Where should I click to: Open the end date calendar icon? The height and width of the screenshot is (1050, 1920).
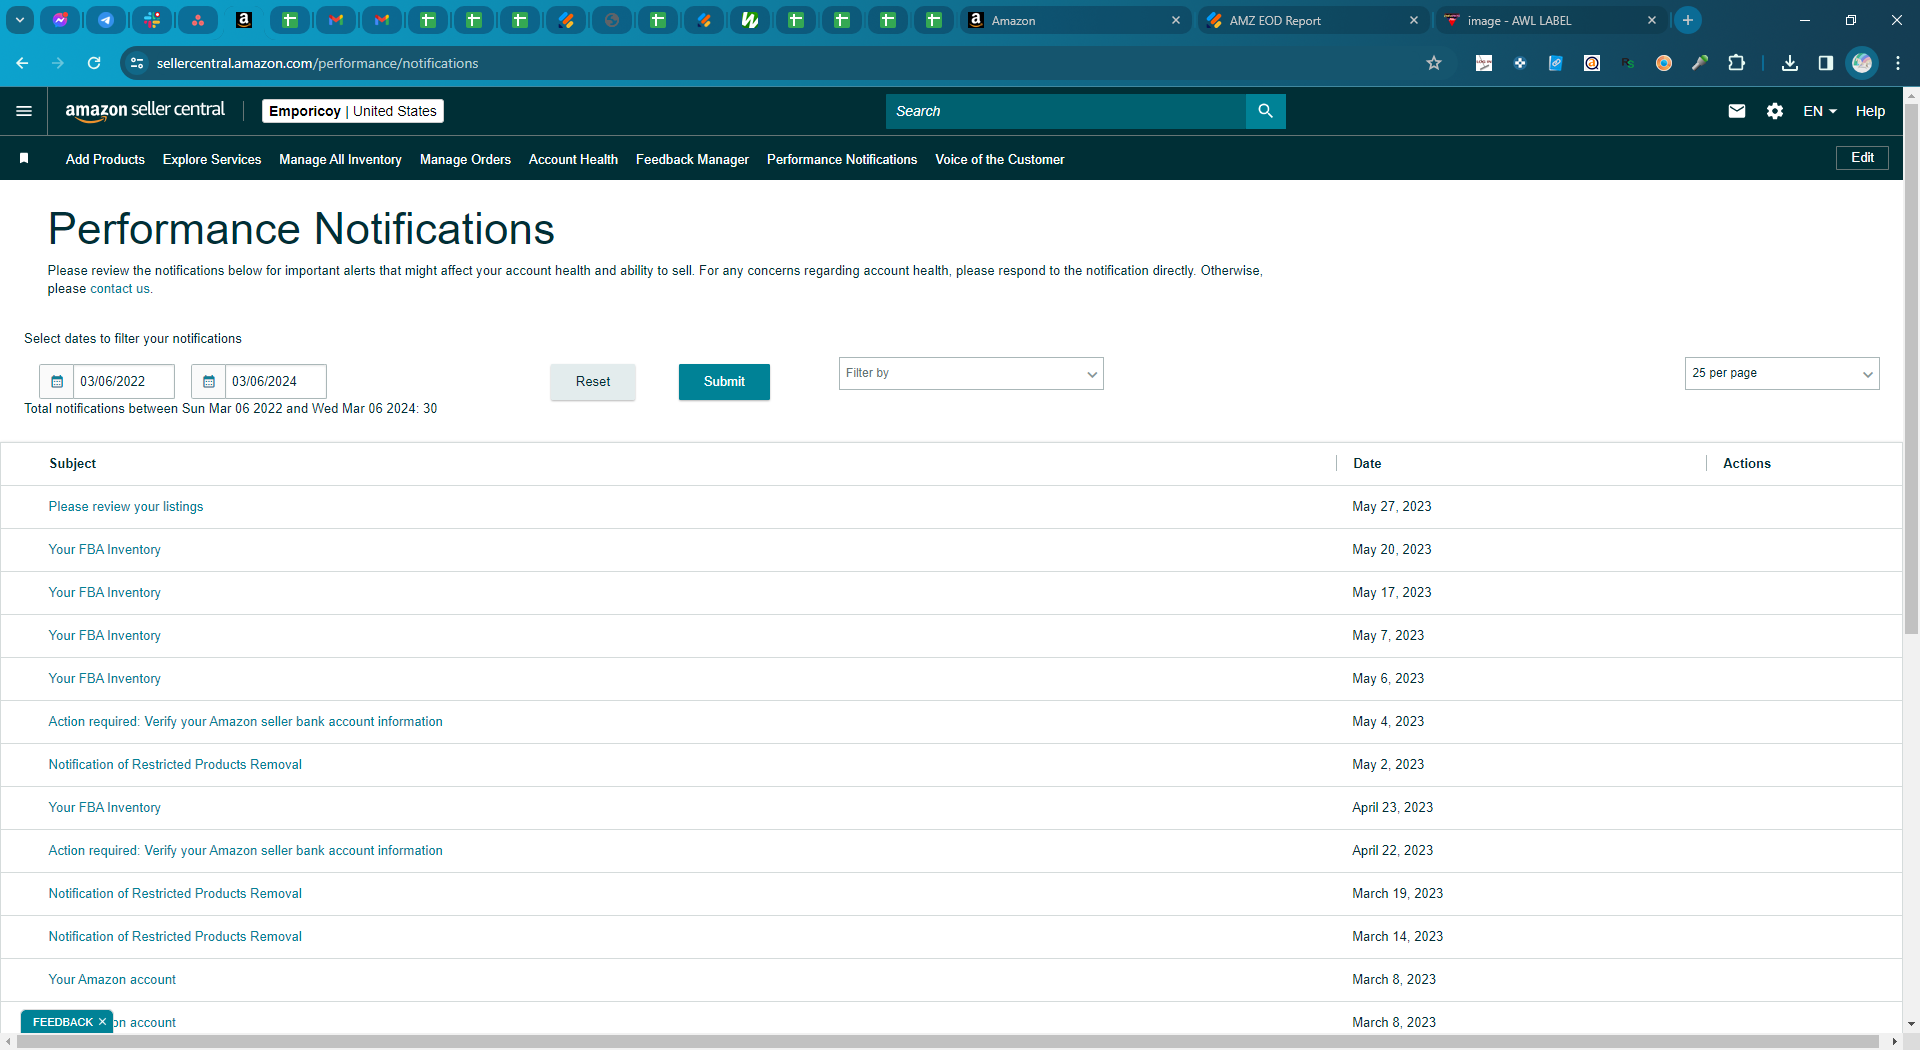(x=209, y=381)
